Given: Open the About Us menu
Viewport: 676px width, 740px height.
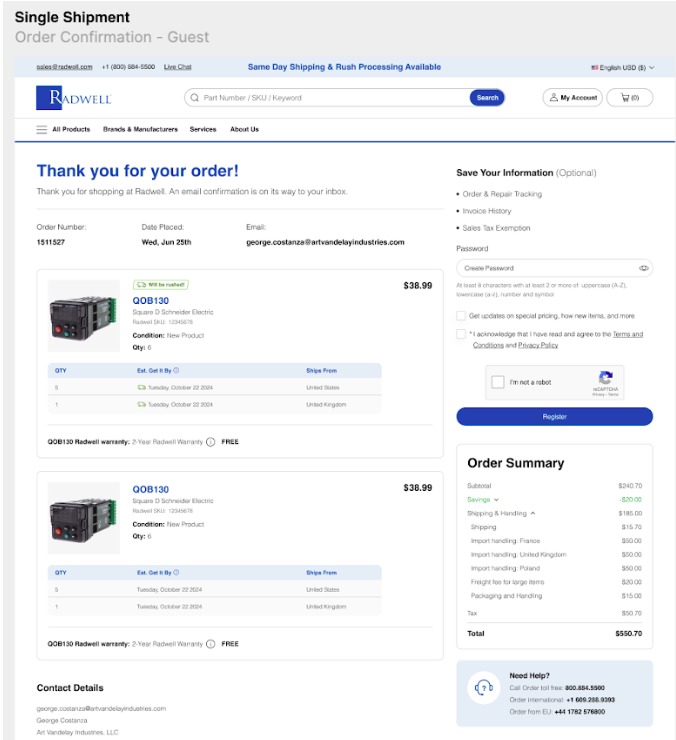Looking at the screenshot, I should pos(245,129).
